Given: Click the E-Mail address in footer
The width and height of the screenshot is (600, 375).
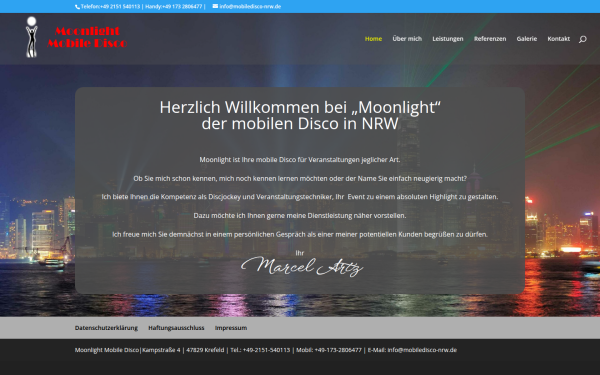Looking at the screenshot, I should (422, 350).
